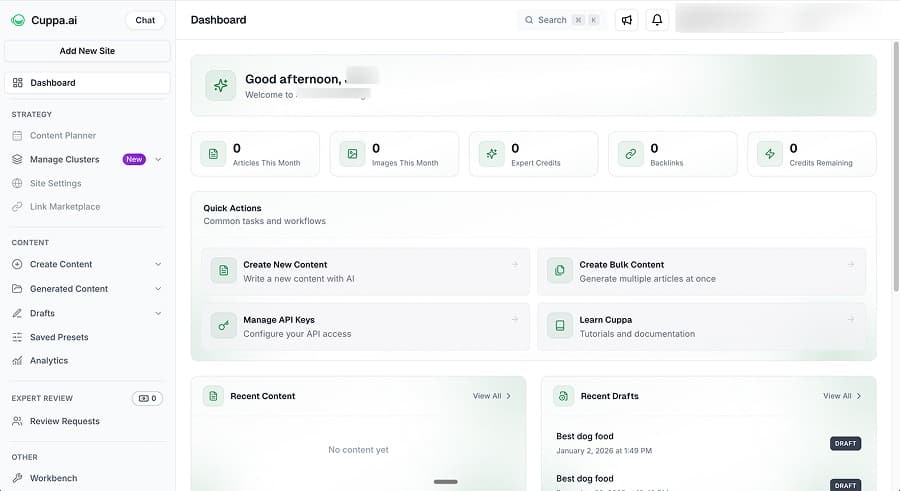Screen dimensions: 900x491
Task: Click the Search input field
Action: click(x=560, y=20)
